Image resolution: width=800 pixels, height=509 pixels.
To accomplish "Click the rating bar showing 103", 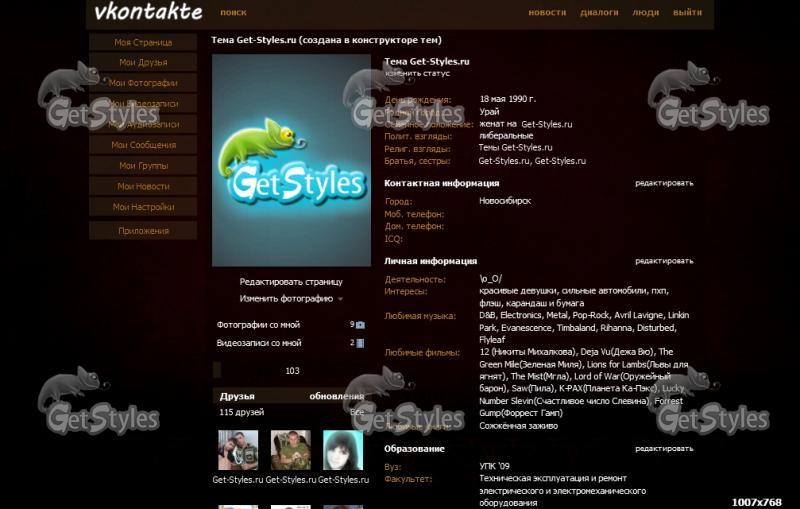I will 291,370.
